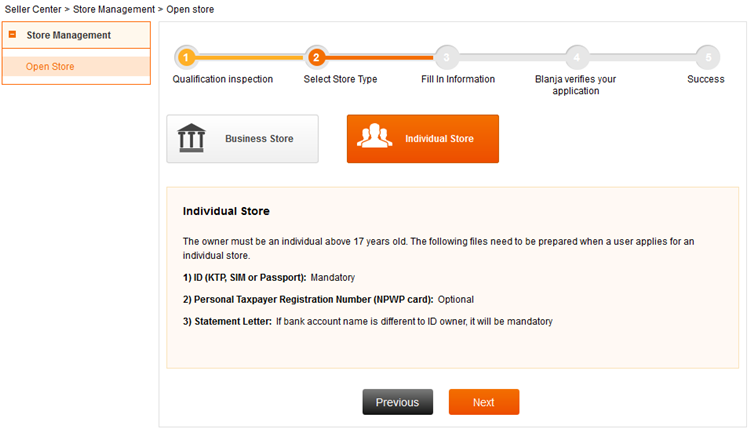Select step 1 Qualification inspection circle
This screenshot has height=432, width=750.
186,58
